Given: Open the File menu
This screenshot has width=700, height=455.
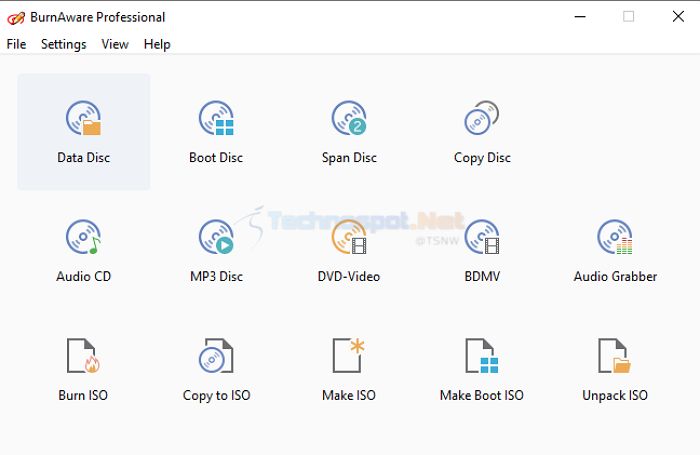Looking at the screenshot, I should [17, 44].
